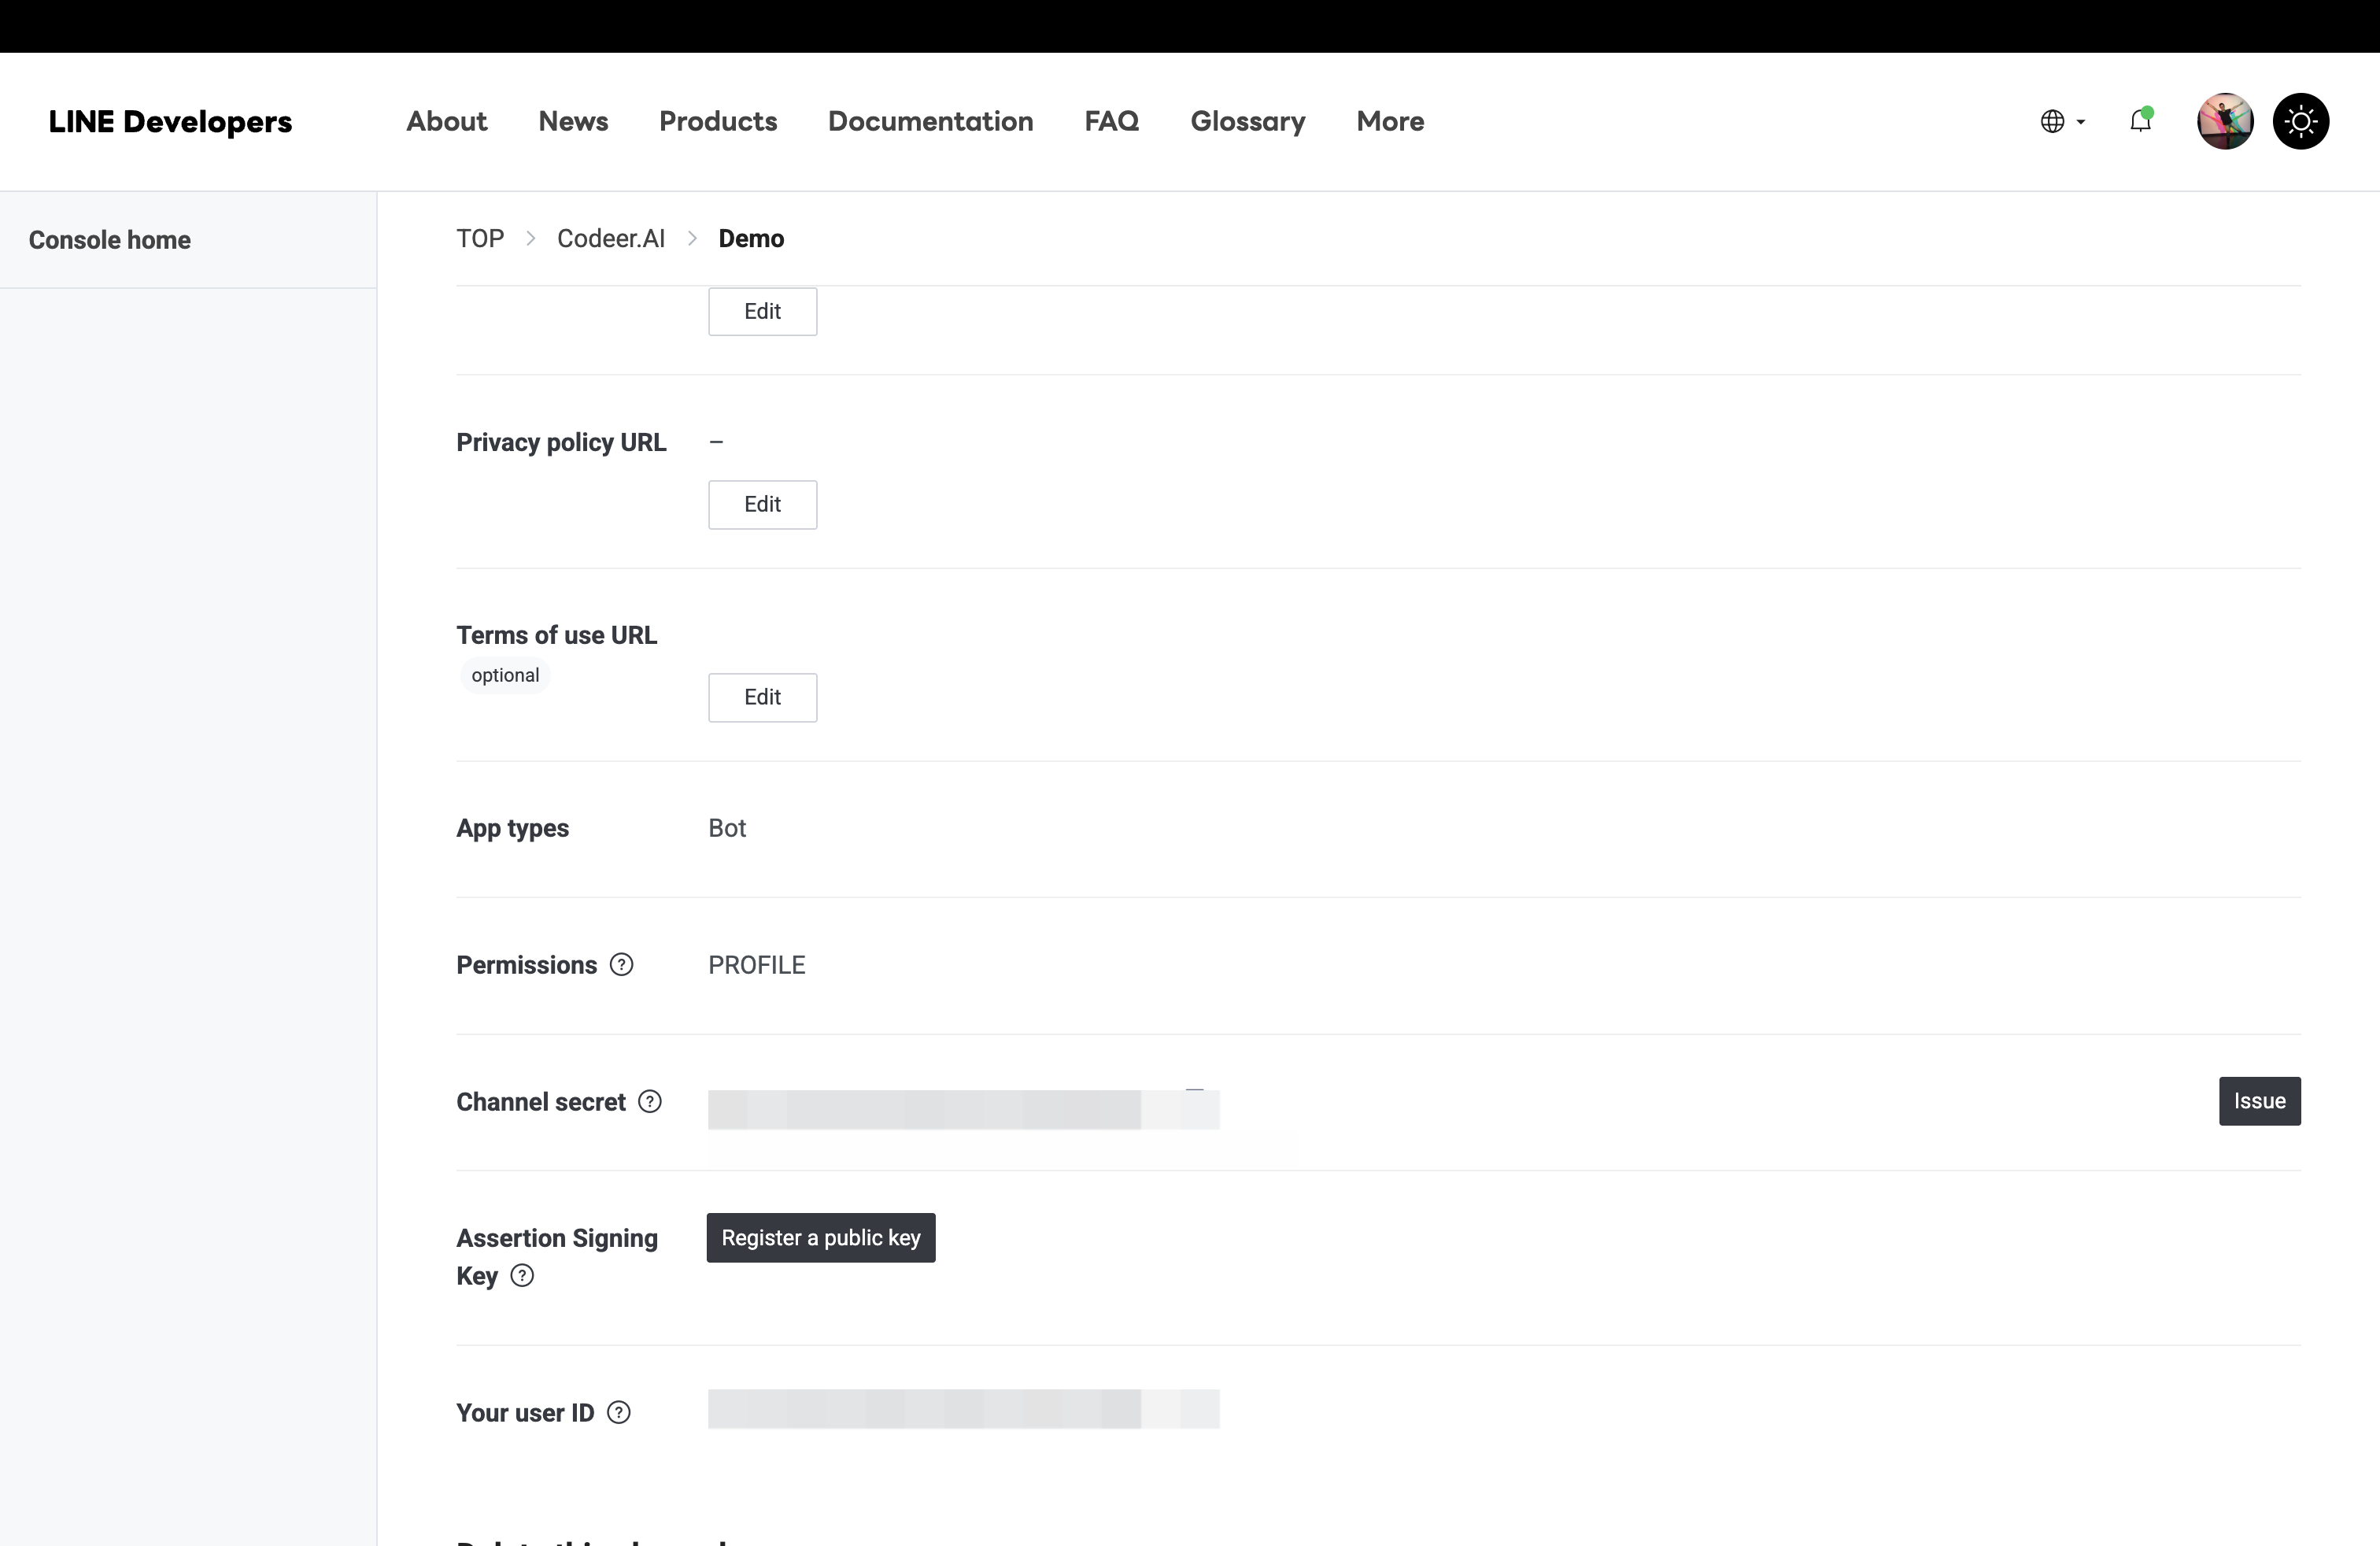Expand the language dropdown arrow
Viewport: 2380px width, 1546px height.
2080,123
